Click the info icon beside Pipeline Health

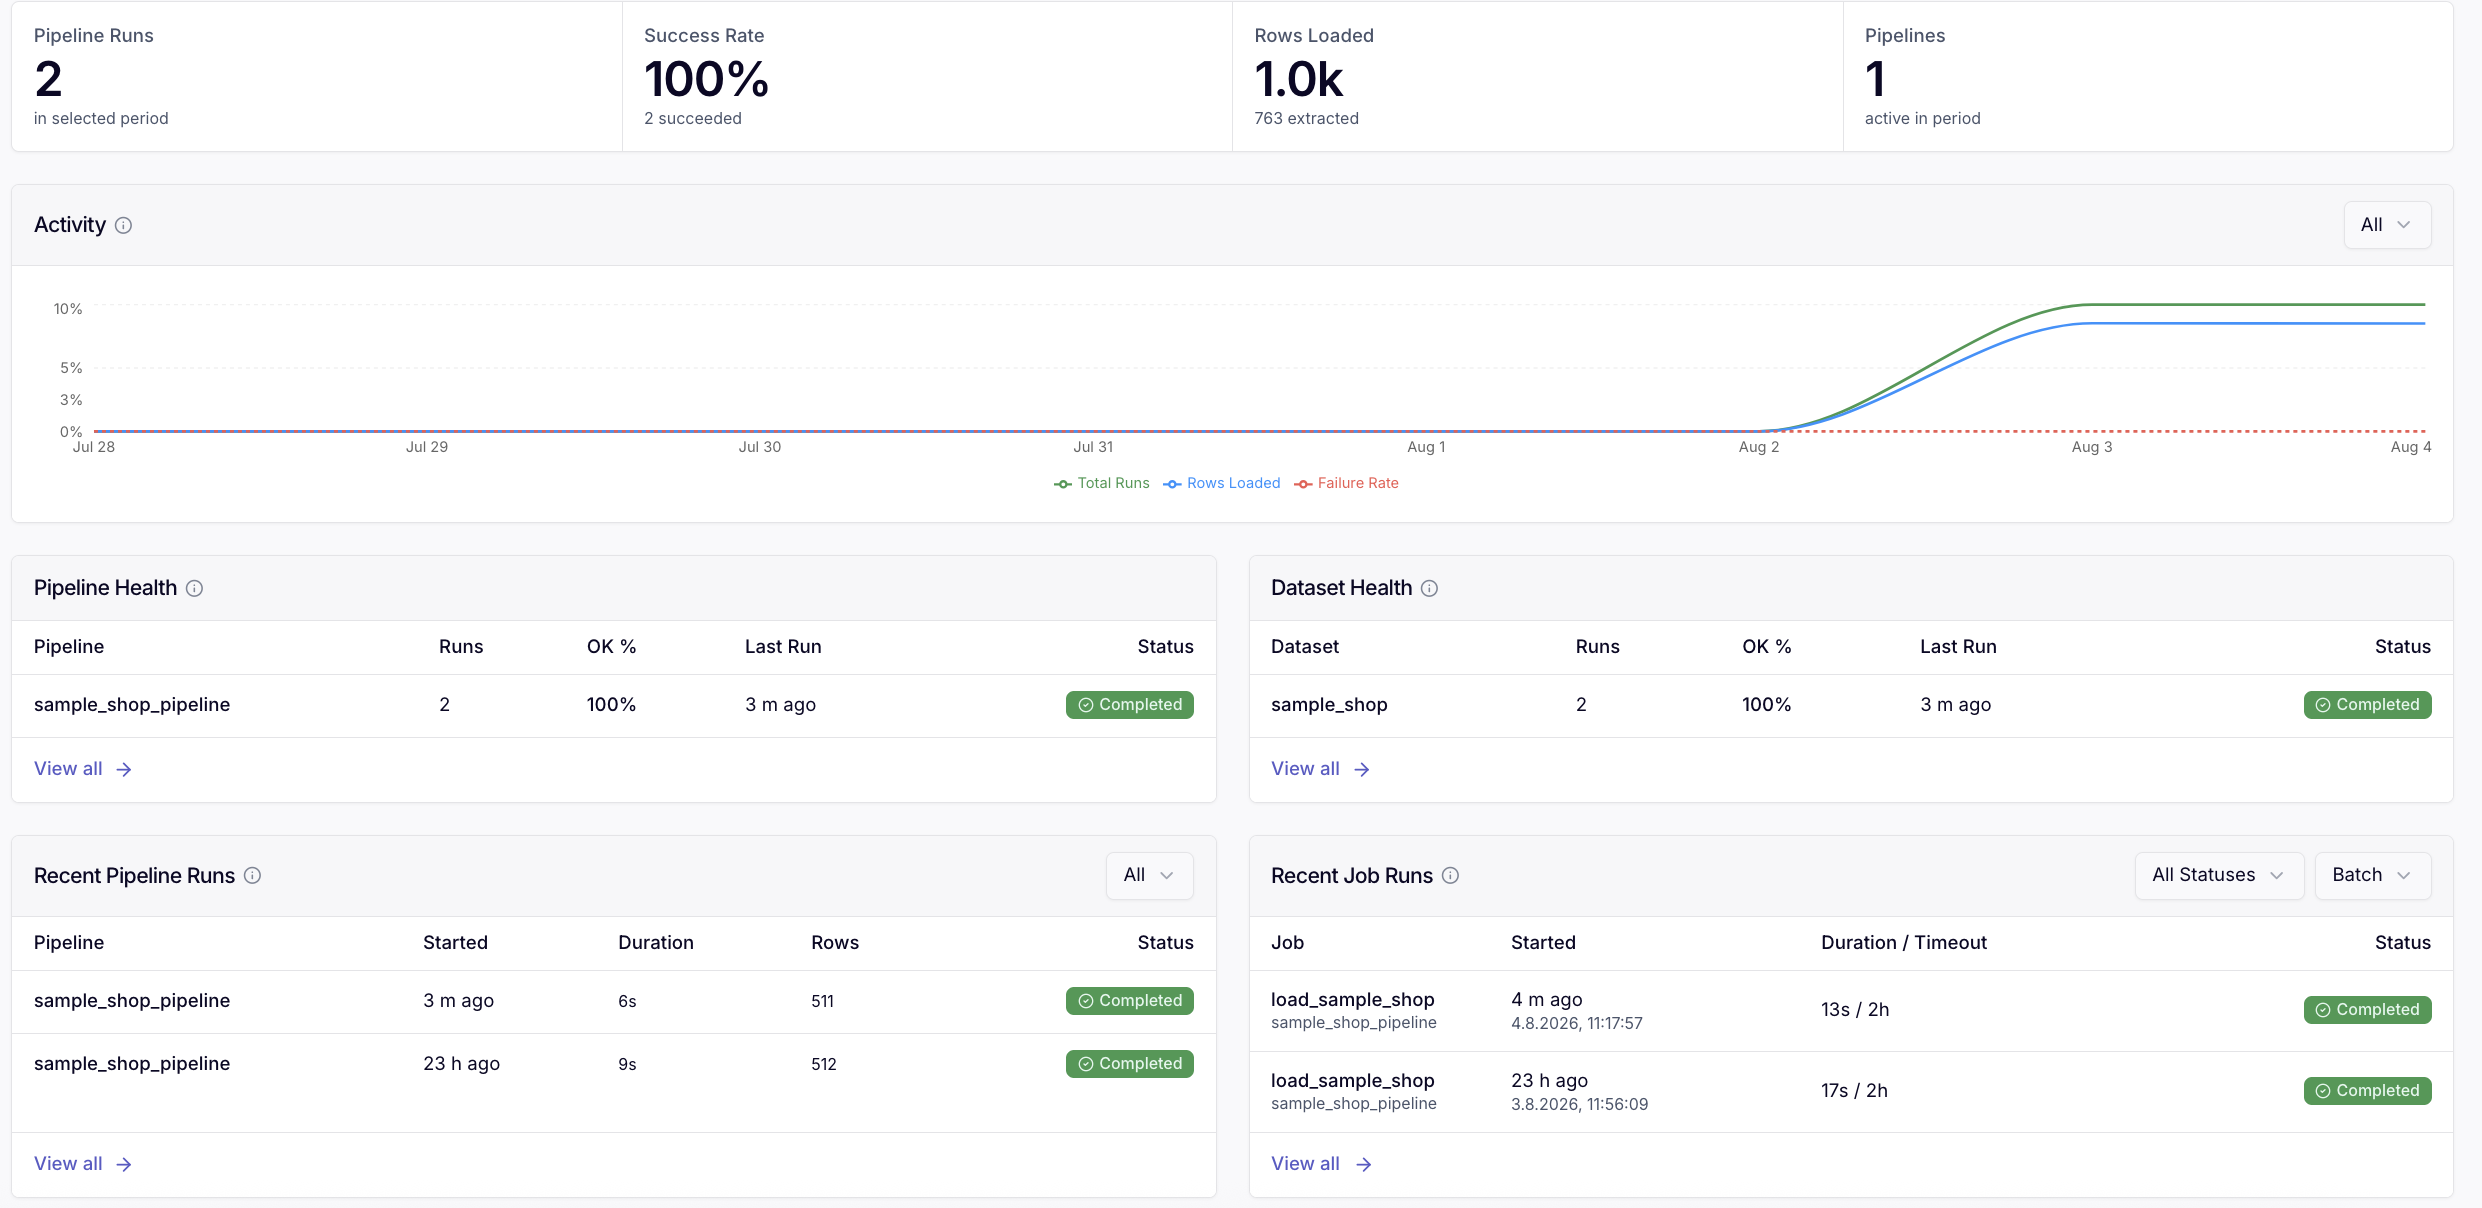coord(195,588)
